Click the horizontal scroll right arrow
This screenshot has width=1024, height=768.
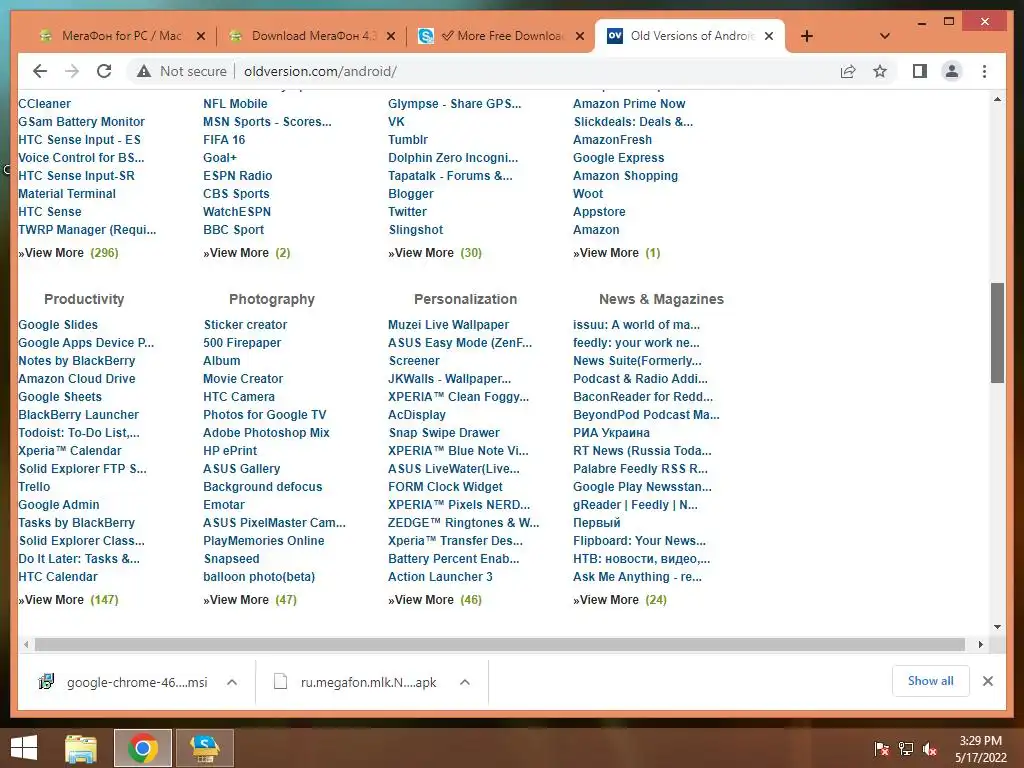point(980,645)
